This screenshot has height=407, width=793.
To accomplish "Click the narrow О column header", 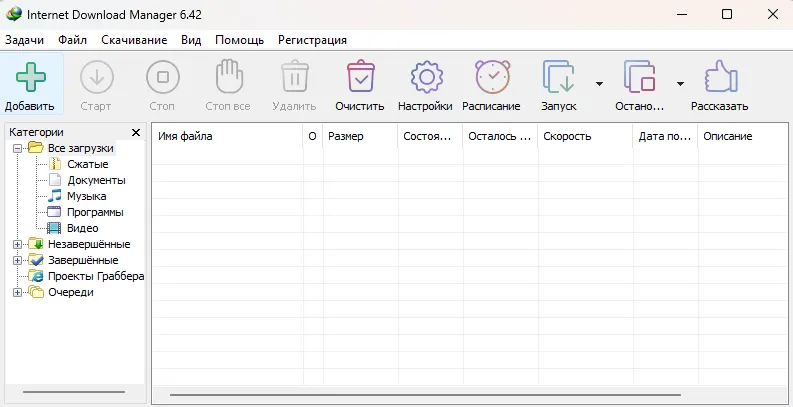I will point(313,136).
